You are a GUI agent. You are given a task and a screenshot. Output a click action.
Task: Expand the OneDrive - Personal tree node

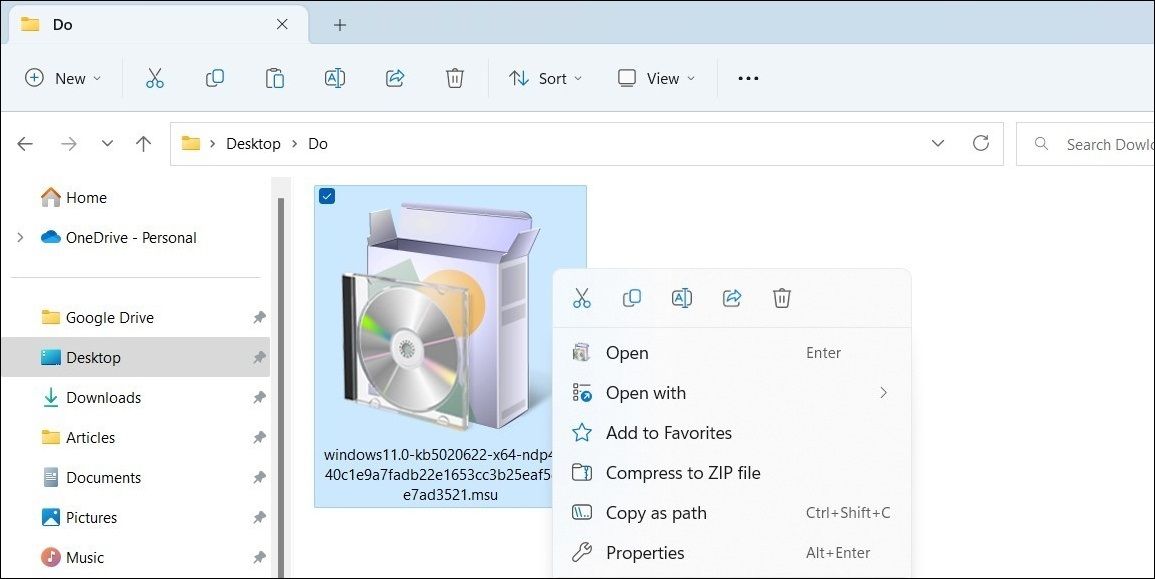tap(20, 237)
